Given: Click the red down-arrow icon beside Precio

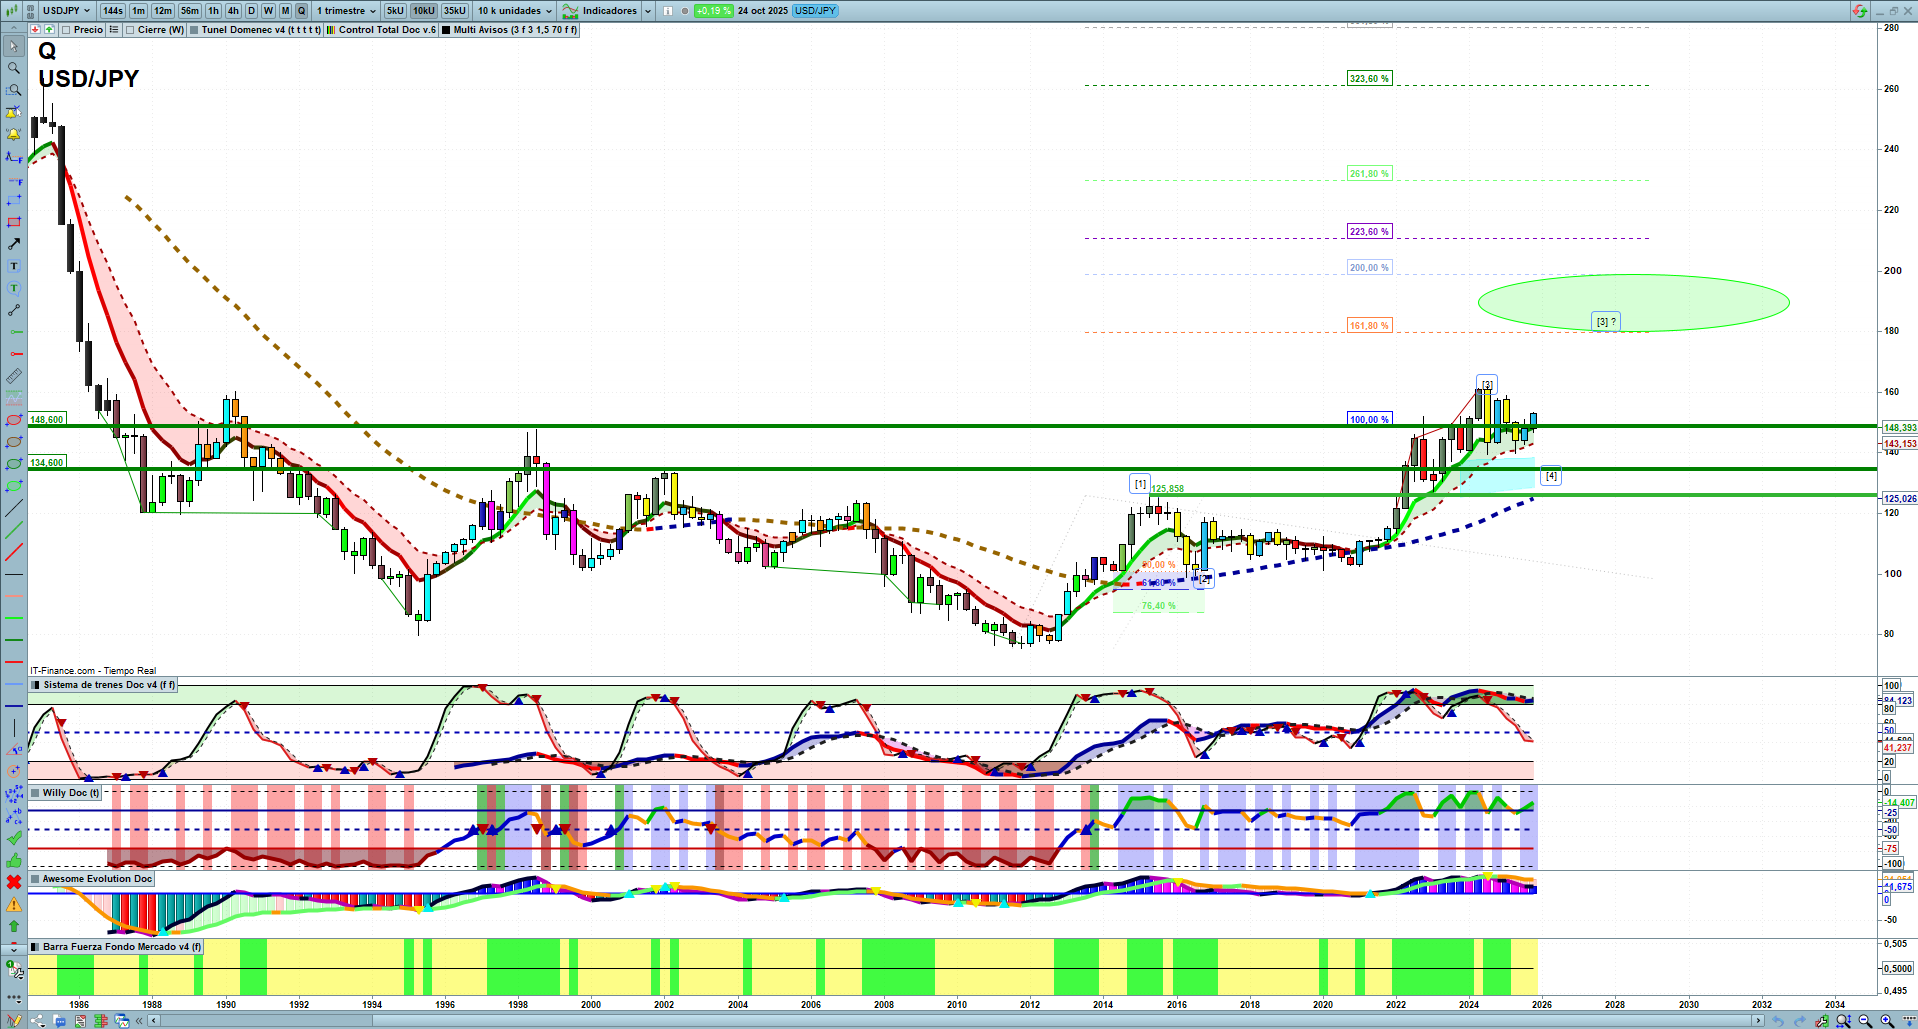Looking at the screenshot, I should [x=36, y=30].
